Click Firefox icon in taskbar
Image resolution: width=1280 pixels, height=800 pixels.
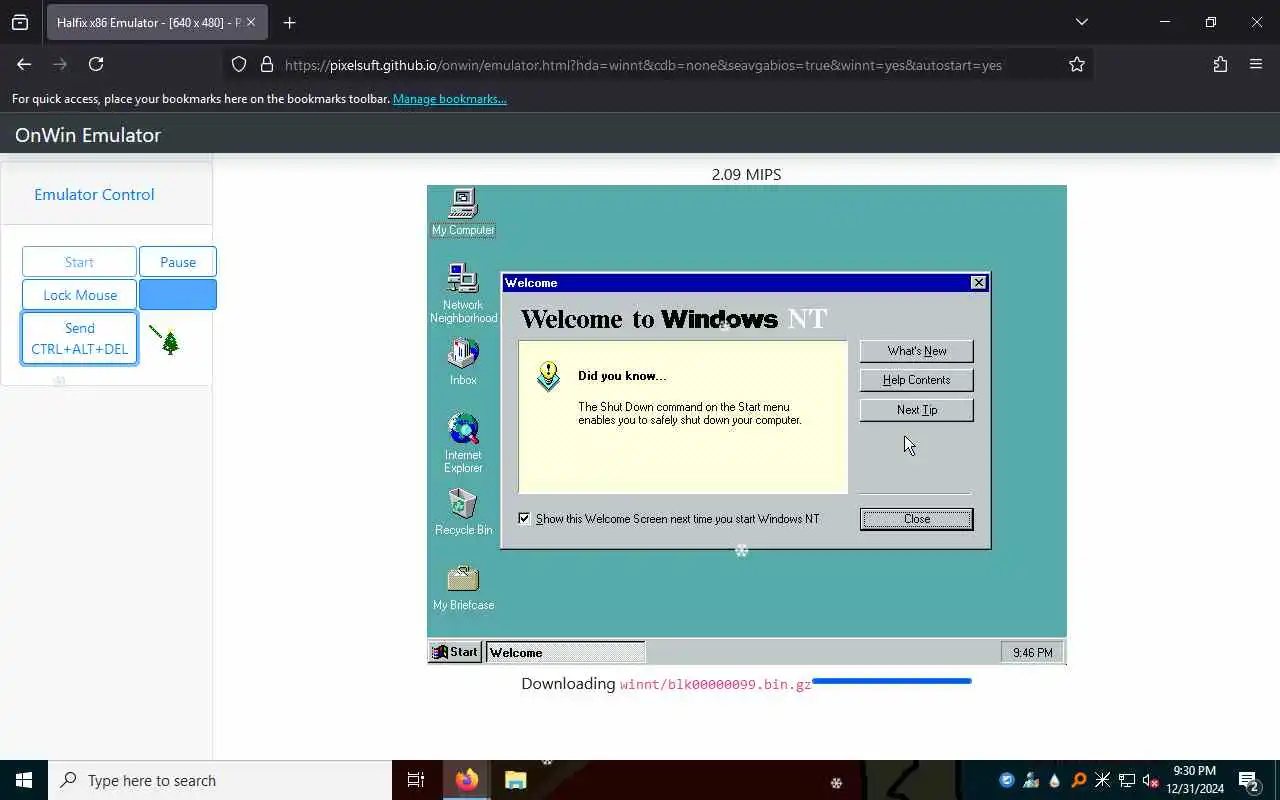point(467,780)
